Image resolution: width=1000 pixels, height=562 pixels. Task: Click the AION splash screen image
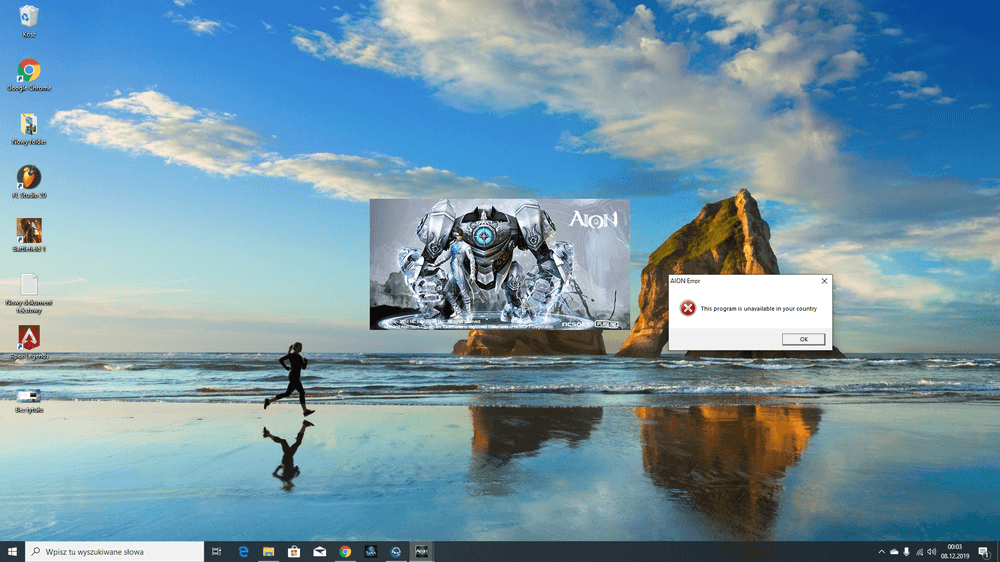coord(499,264)
